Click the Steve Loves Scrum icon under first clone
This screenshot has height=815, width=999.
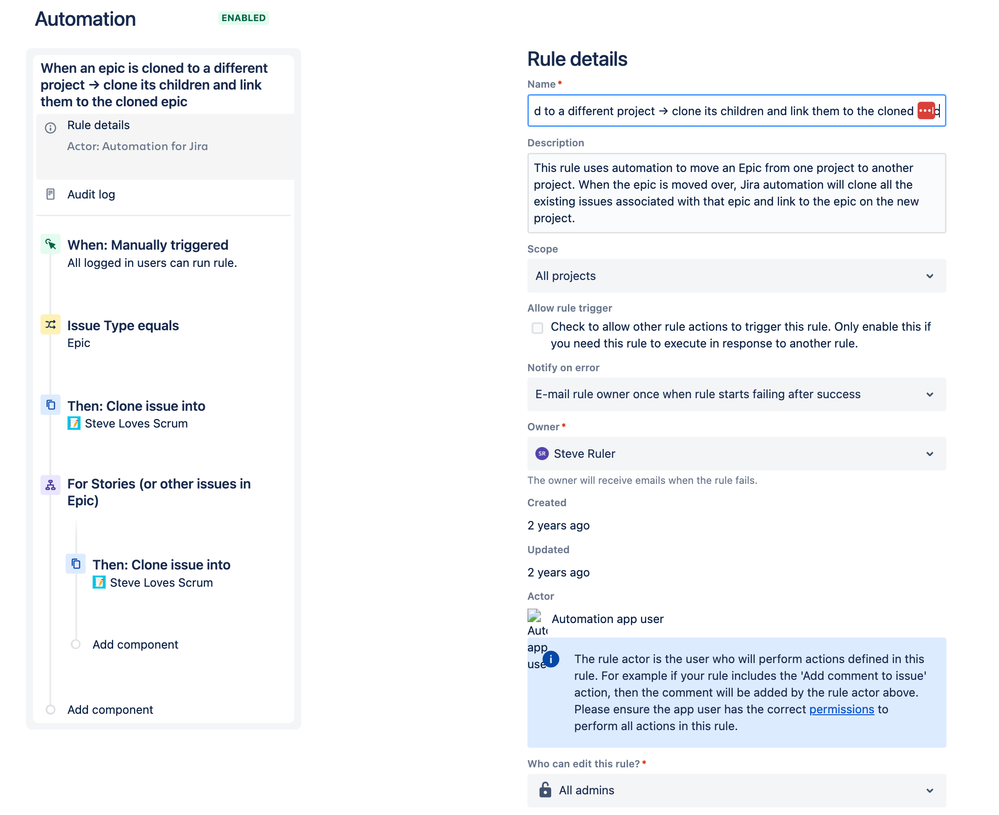[x=74, y=424]
